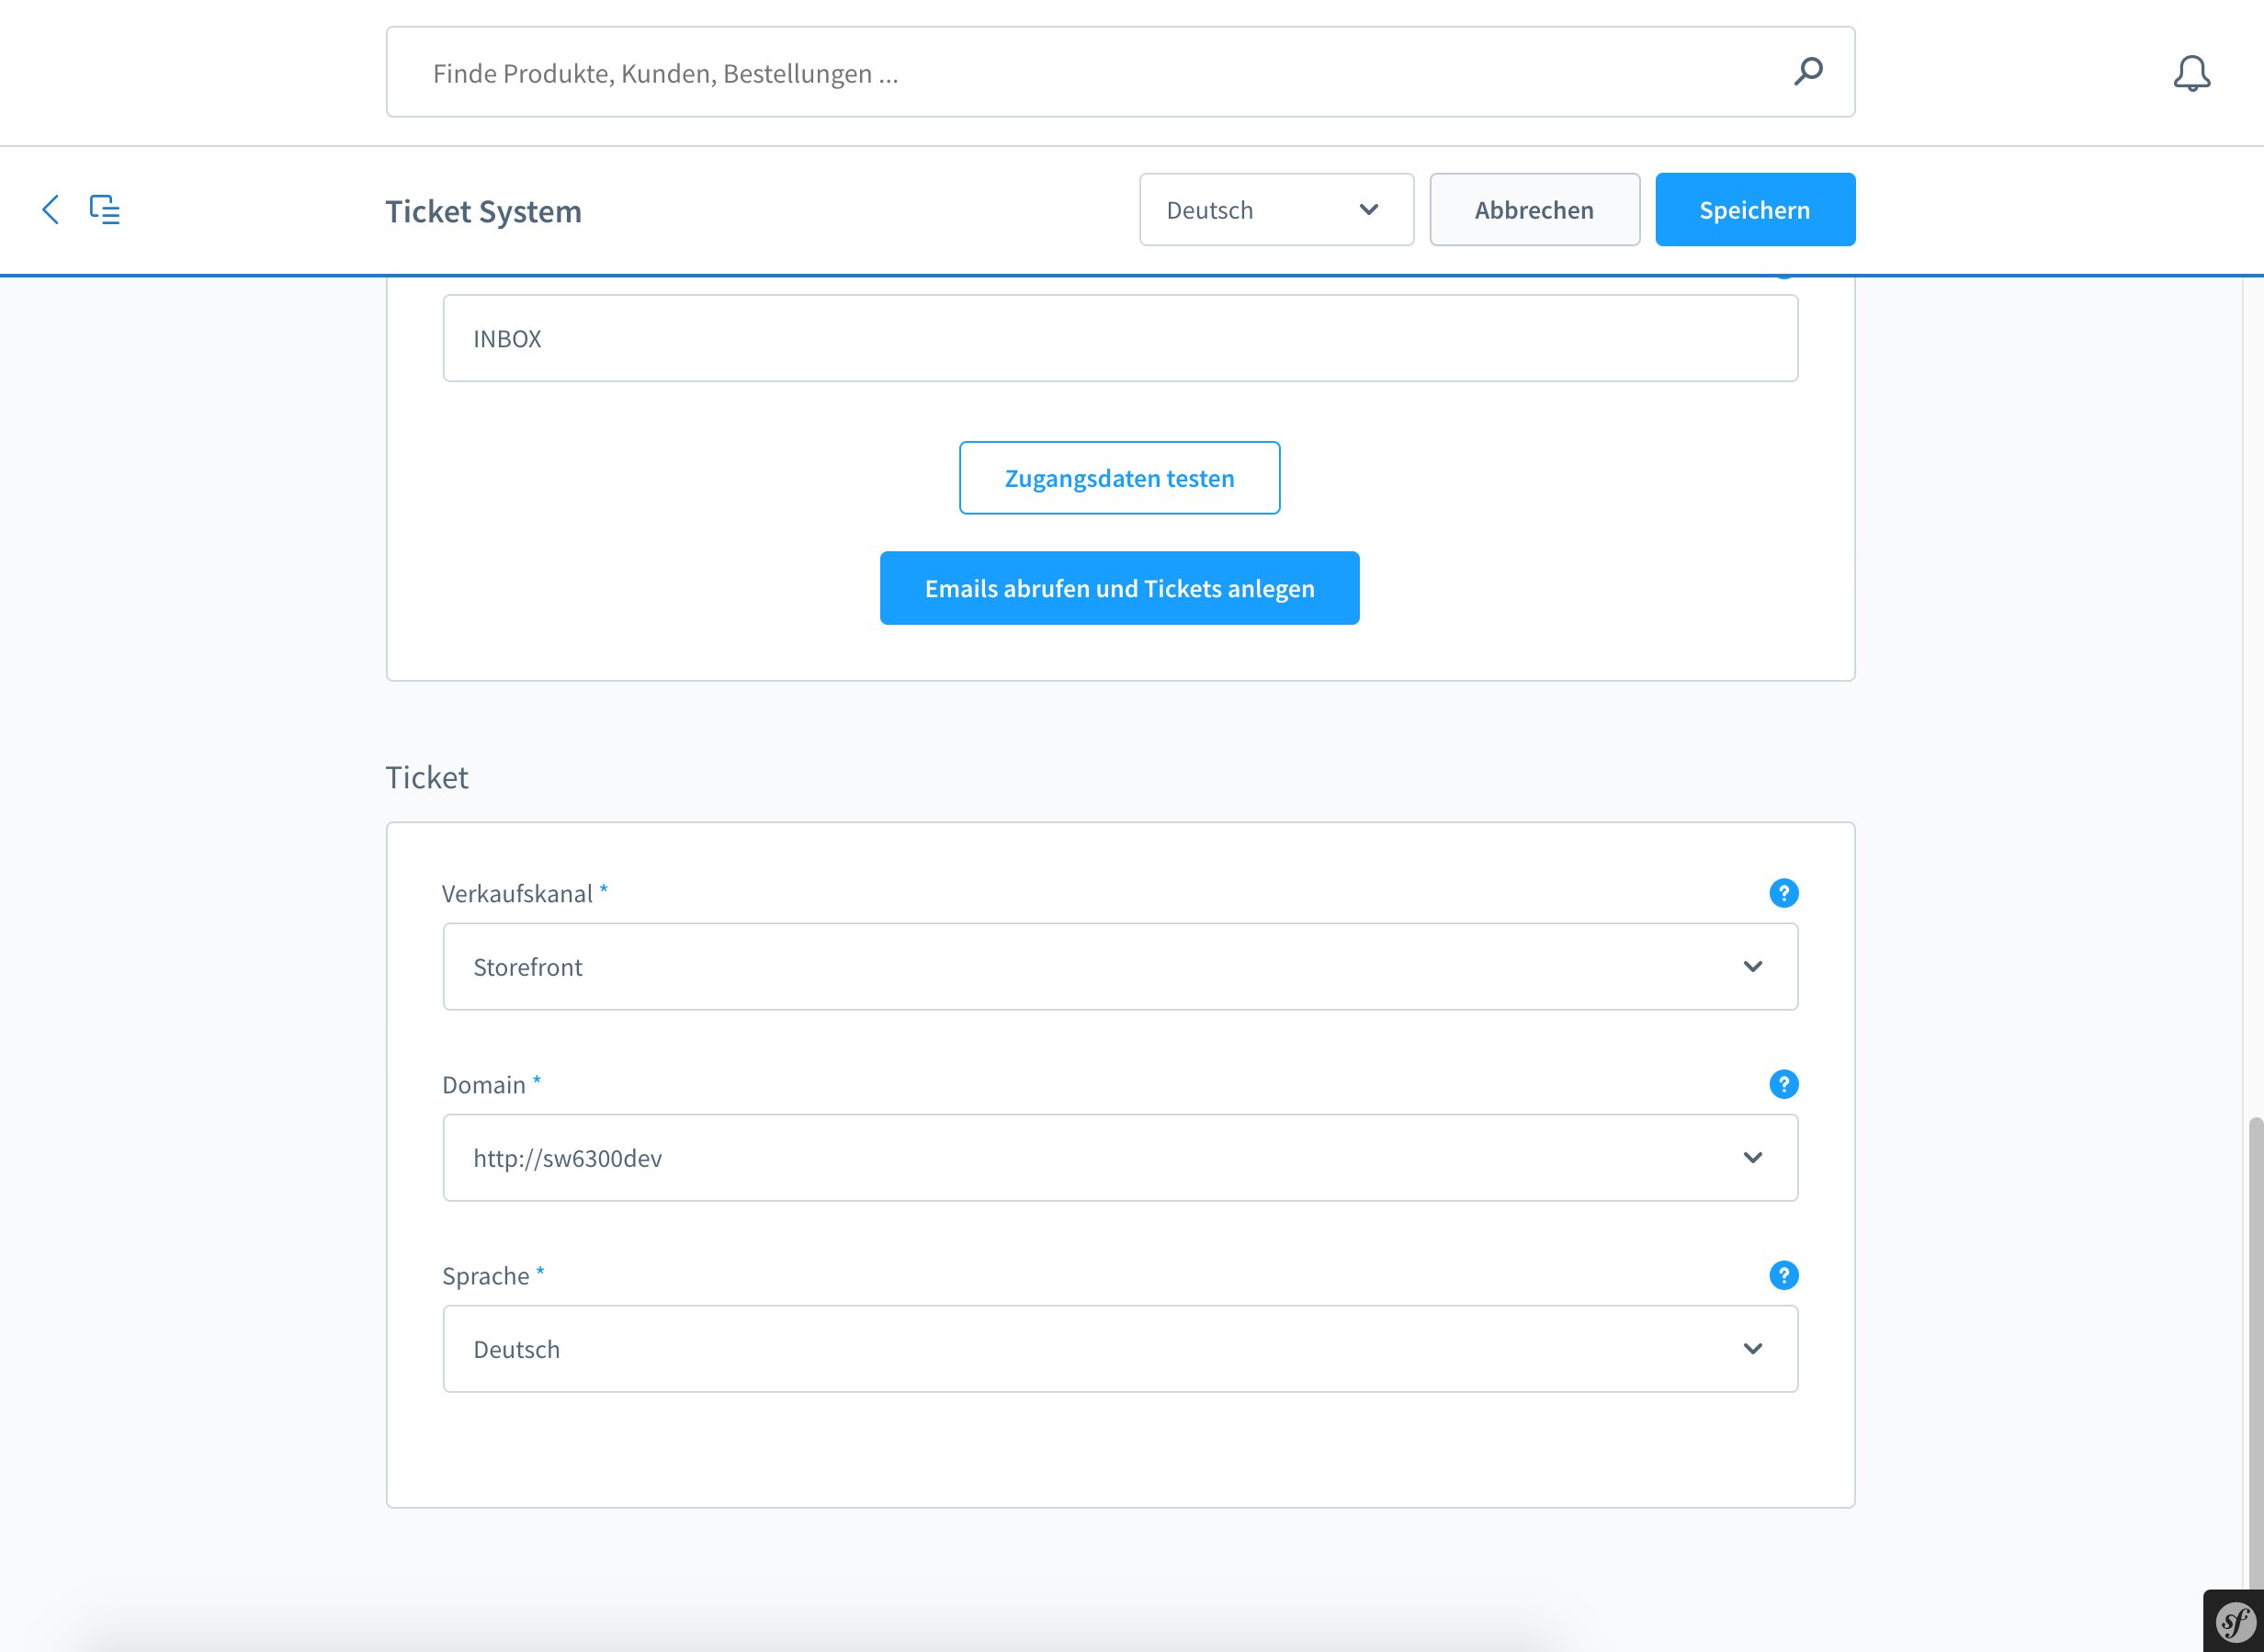2264x1652 pixels.
Task: Show help tooltip for Domain
Action: point(1783,1084)
